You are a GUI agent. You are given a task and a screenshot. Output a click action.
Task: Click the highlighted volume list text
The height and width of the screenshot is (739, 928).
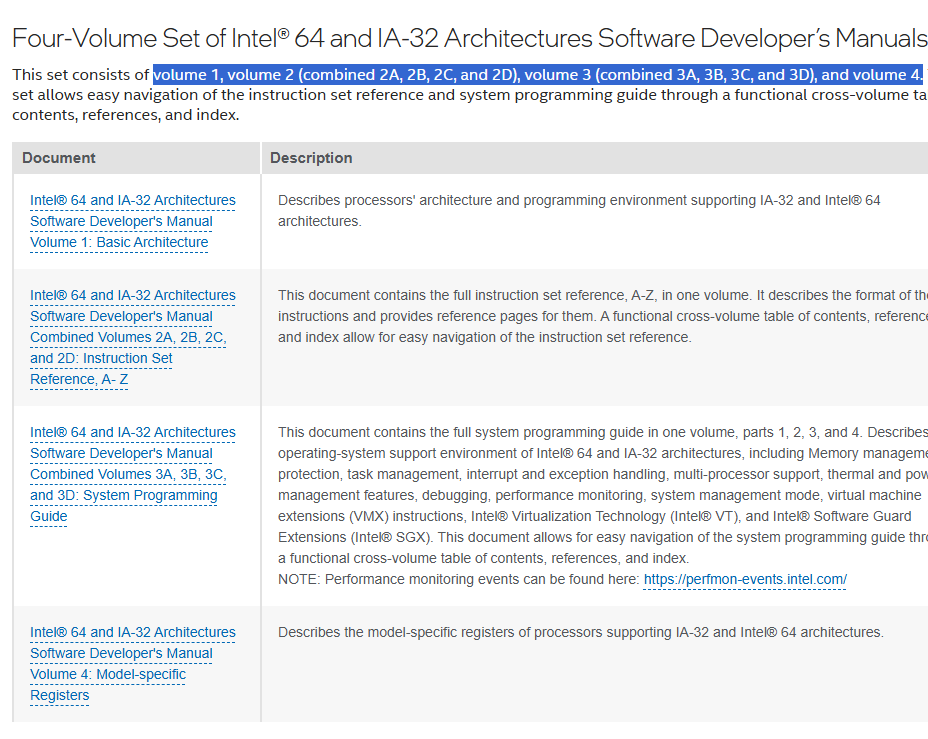(x=537, y=75)
